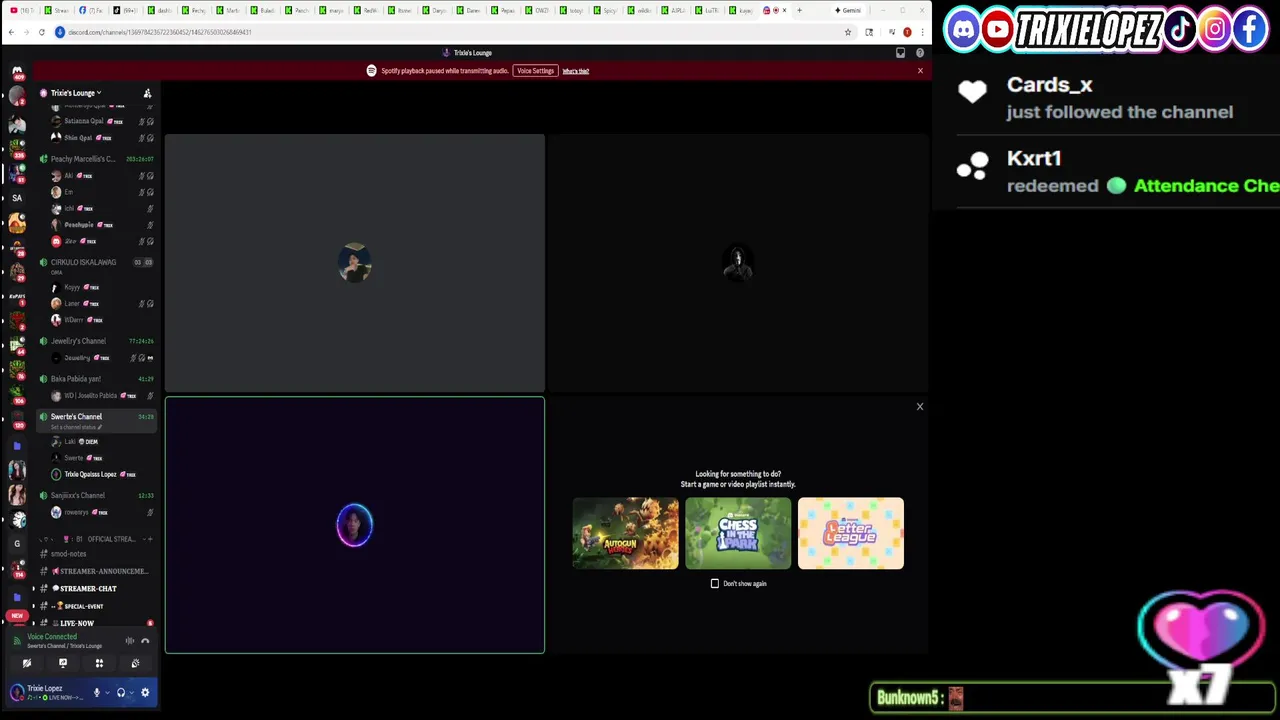Click user rowenrys in Sanjiixx's Channel
The image size is (1280, 720).
click(x=96, y=512)
